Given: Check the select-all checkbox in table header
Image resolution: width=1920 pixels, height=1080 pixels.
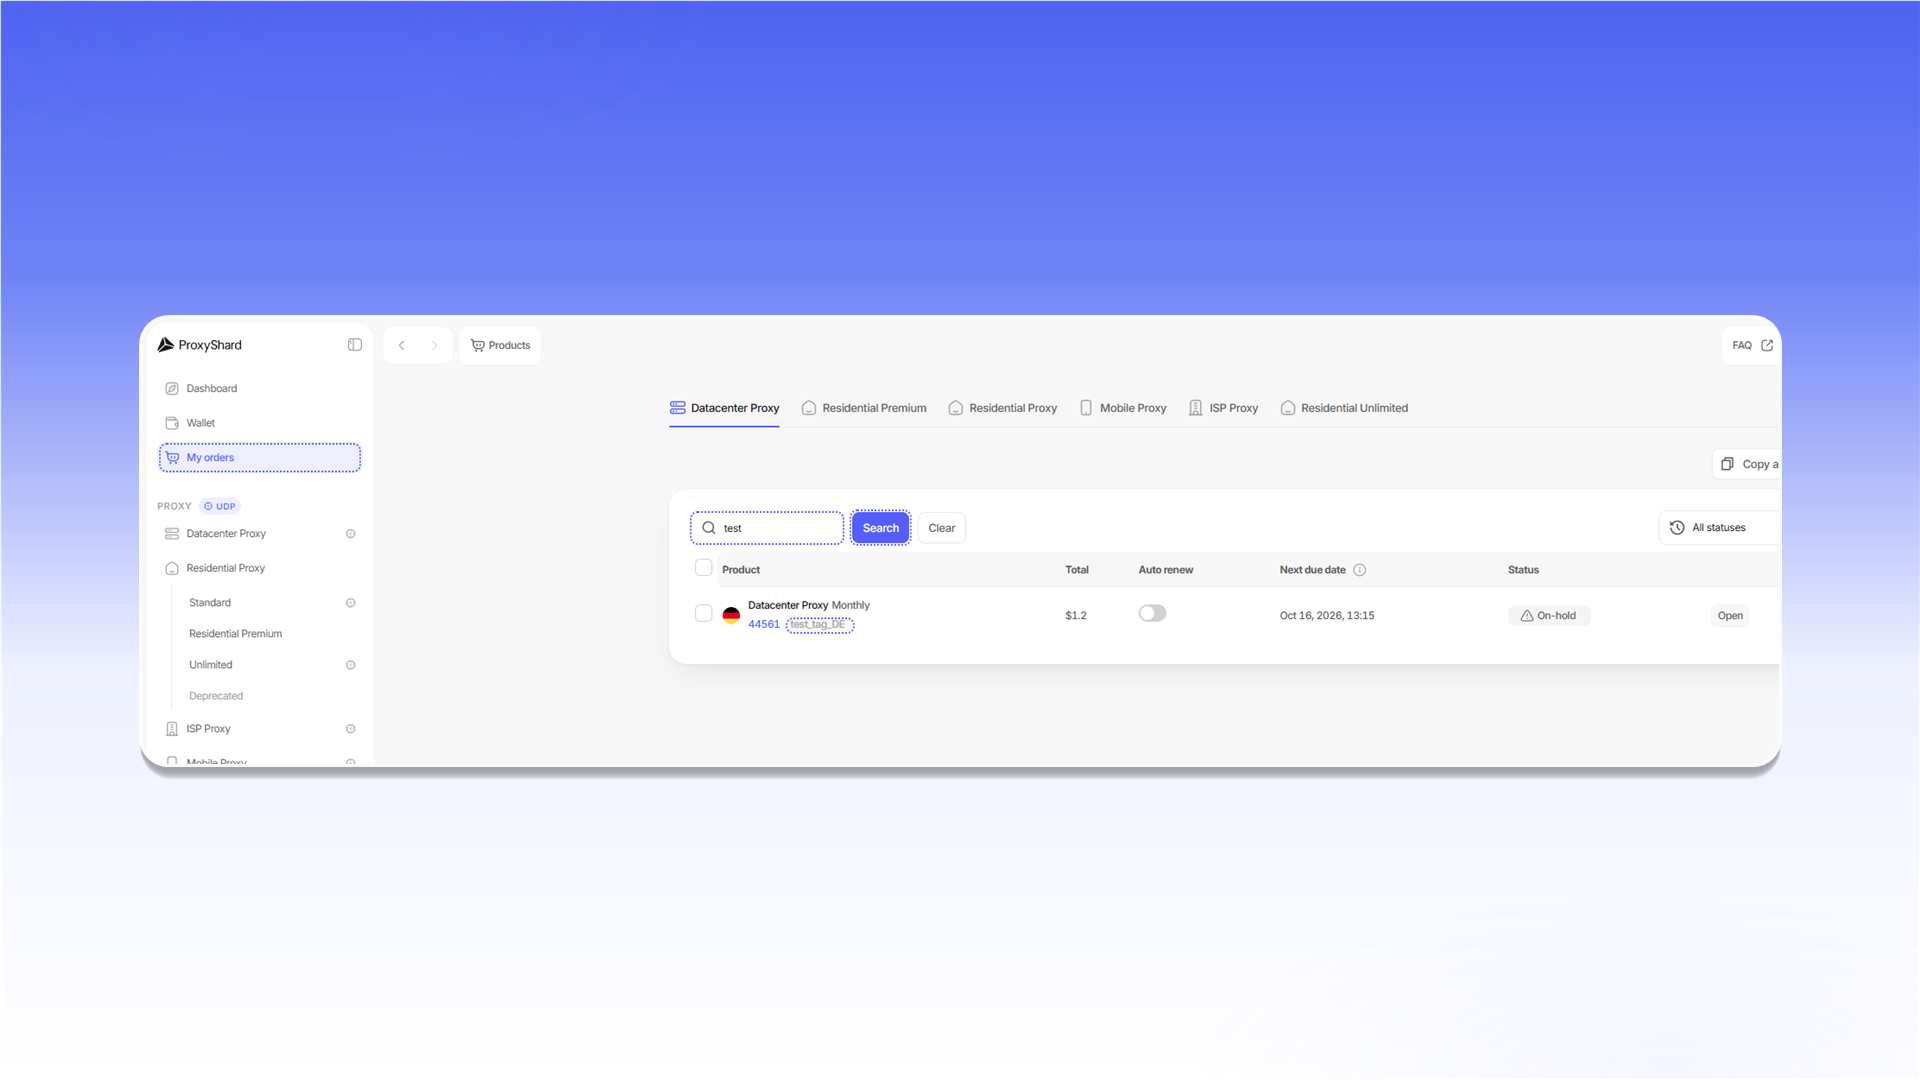Looking at the screenshot, I should (704, 568).
